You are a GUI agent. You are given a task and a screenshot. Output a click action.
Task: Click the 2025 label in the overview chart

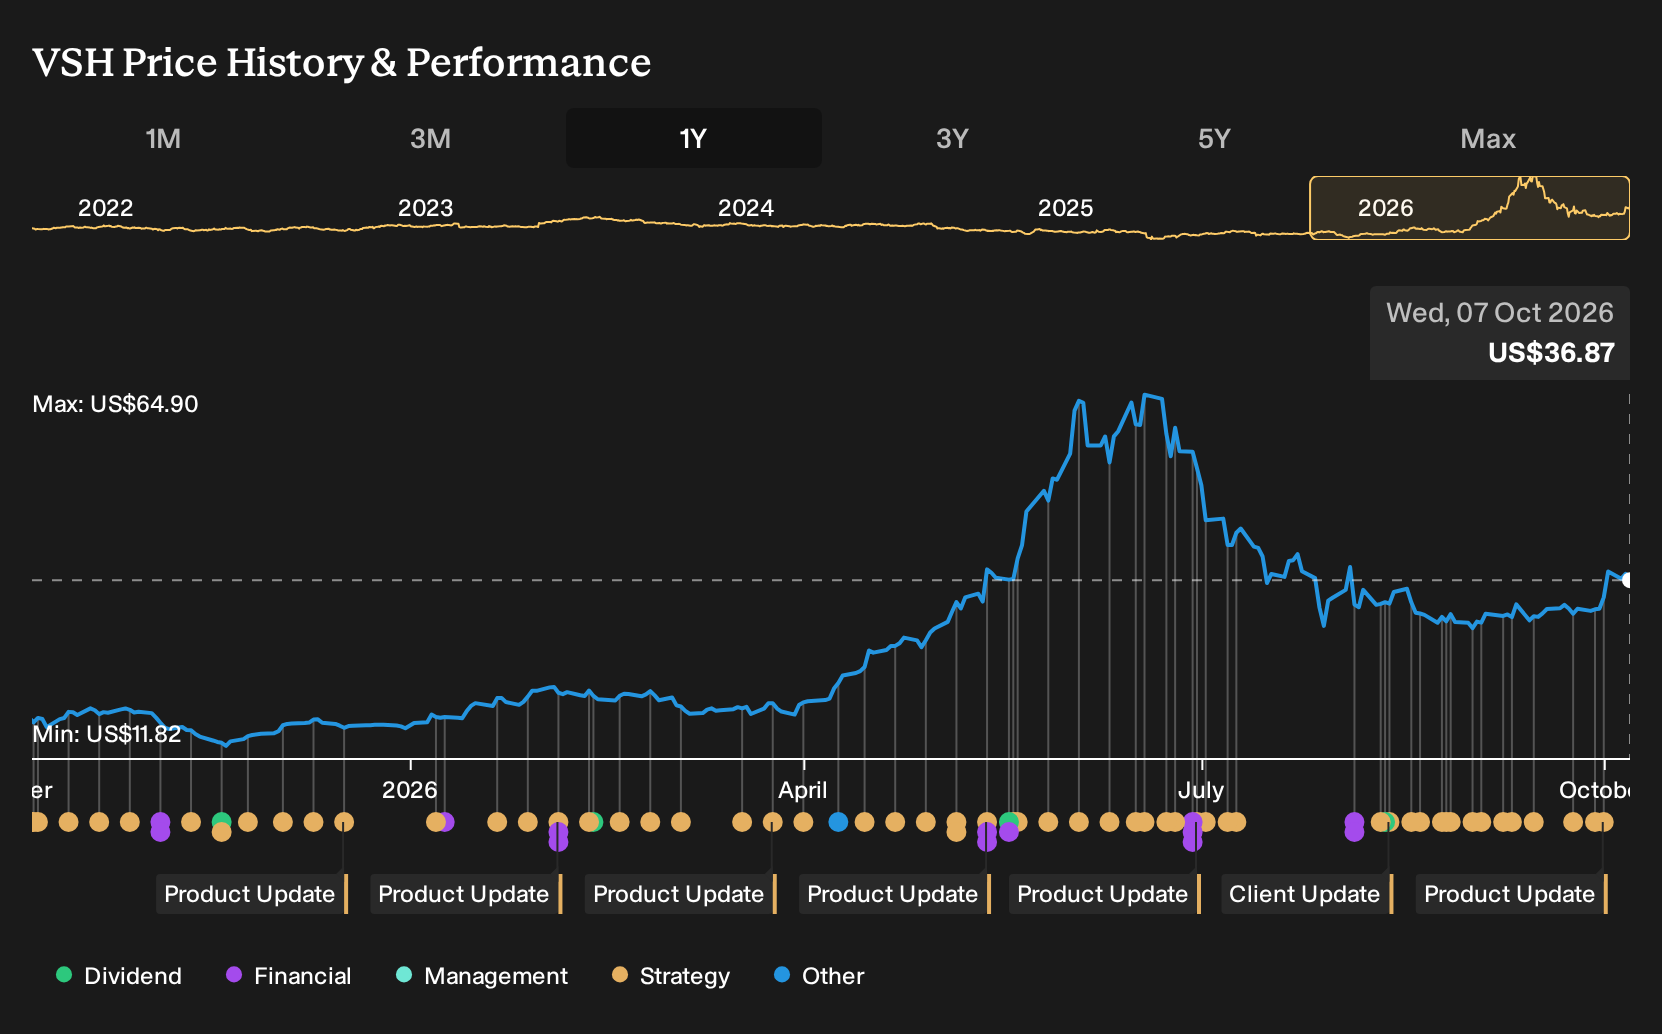[1066, 208]
